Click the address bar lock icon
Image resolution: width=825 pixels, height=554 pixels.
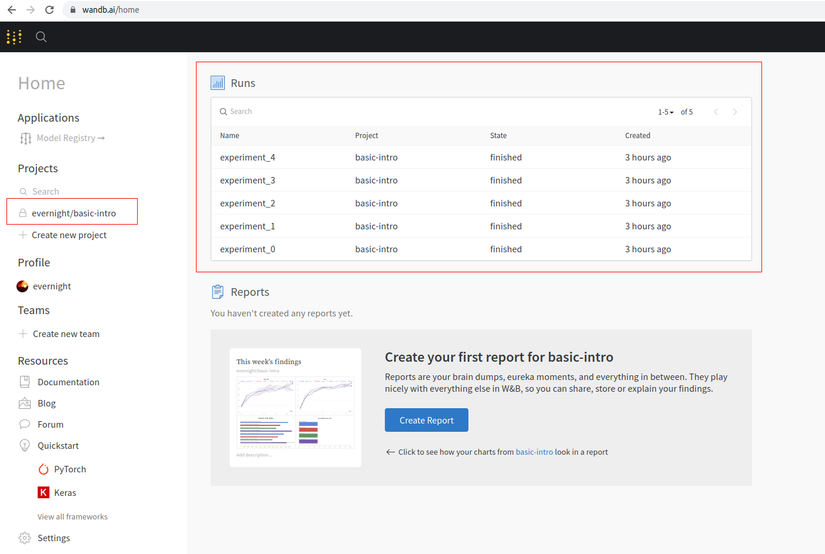[x=73, y=9]
